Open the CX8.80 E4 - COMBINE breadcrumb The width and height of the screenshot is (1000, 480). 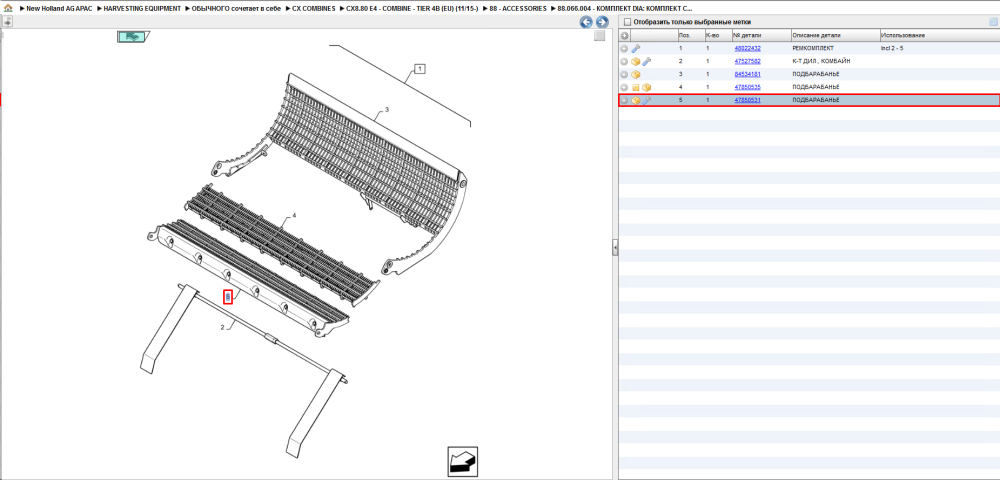(412, 9)
